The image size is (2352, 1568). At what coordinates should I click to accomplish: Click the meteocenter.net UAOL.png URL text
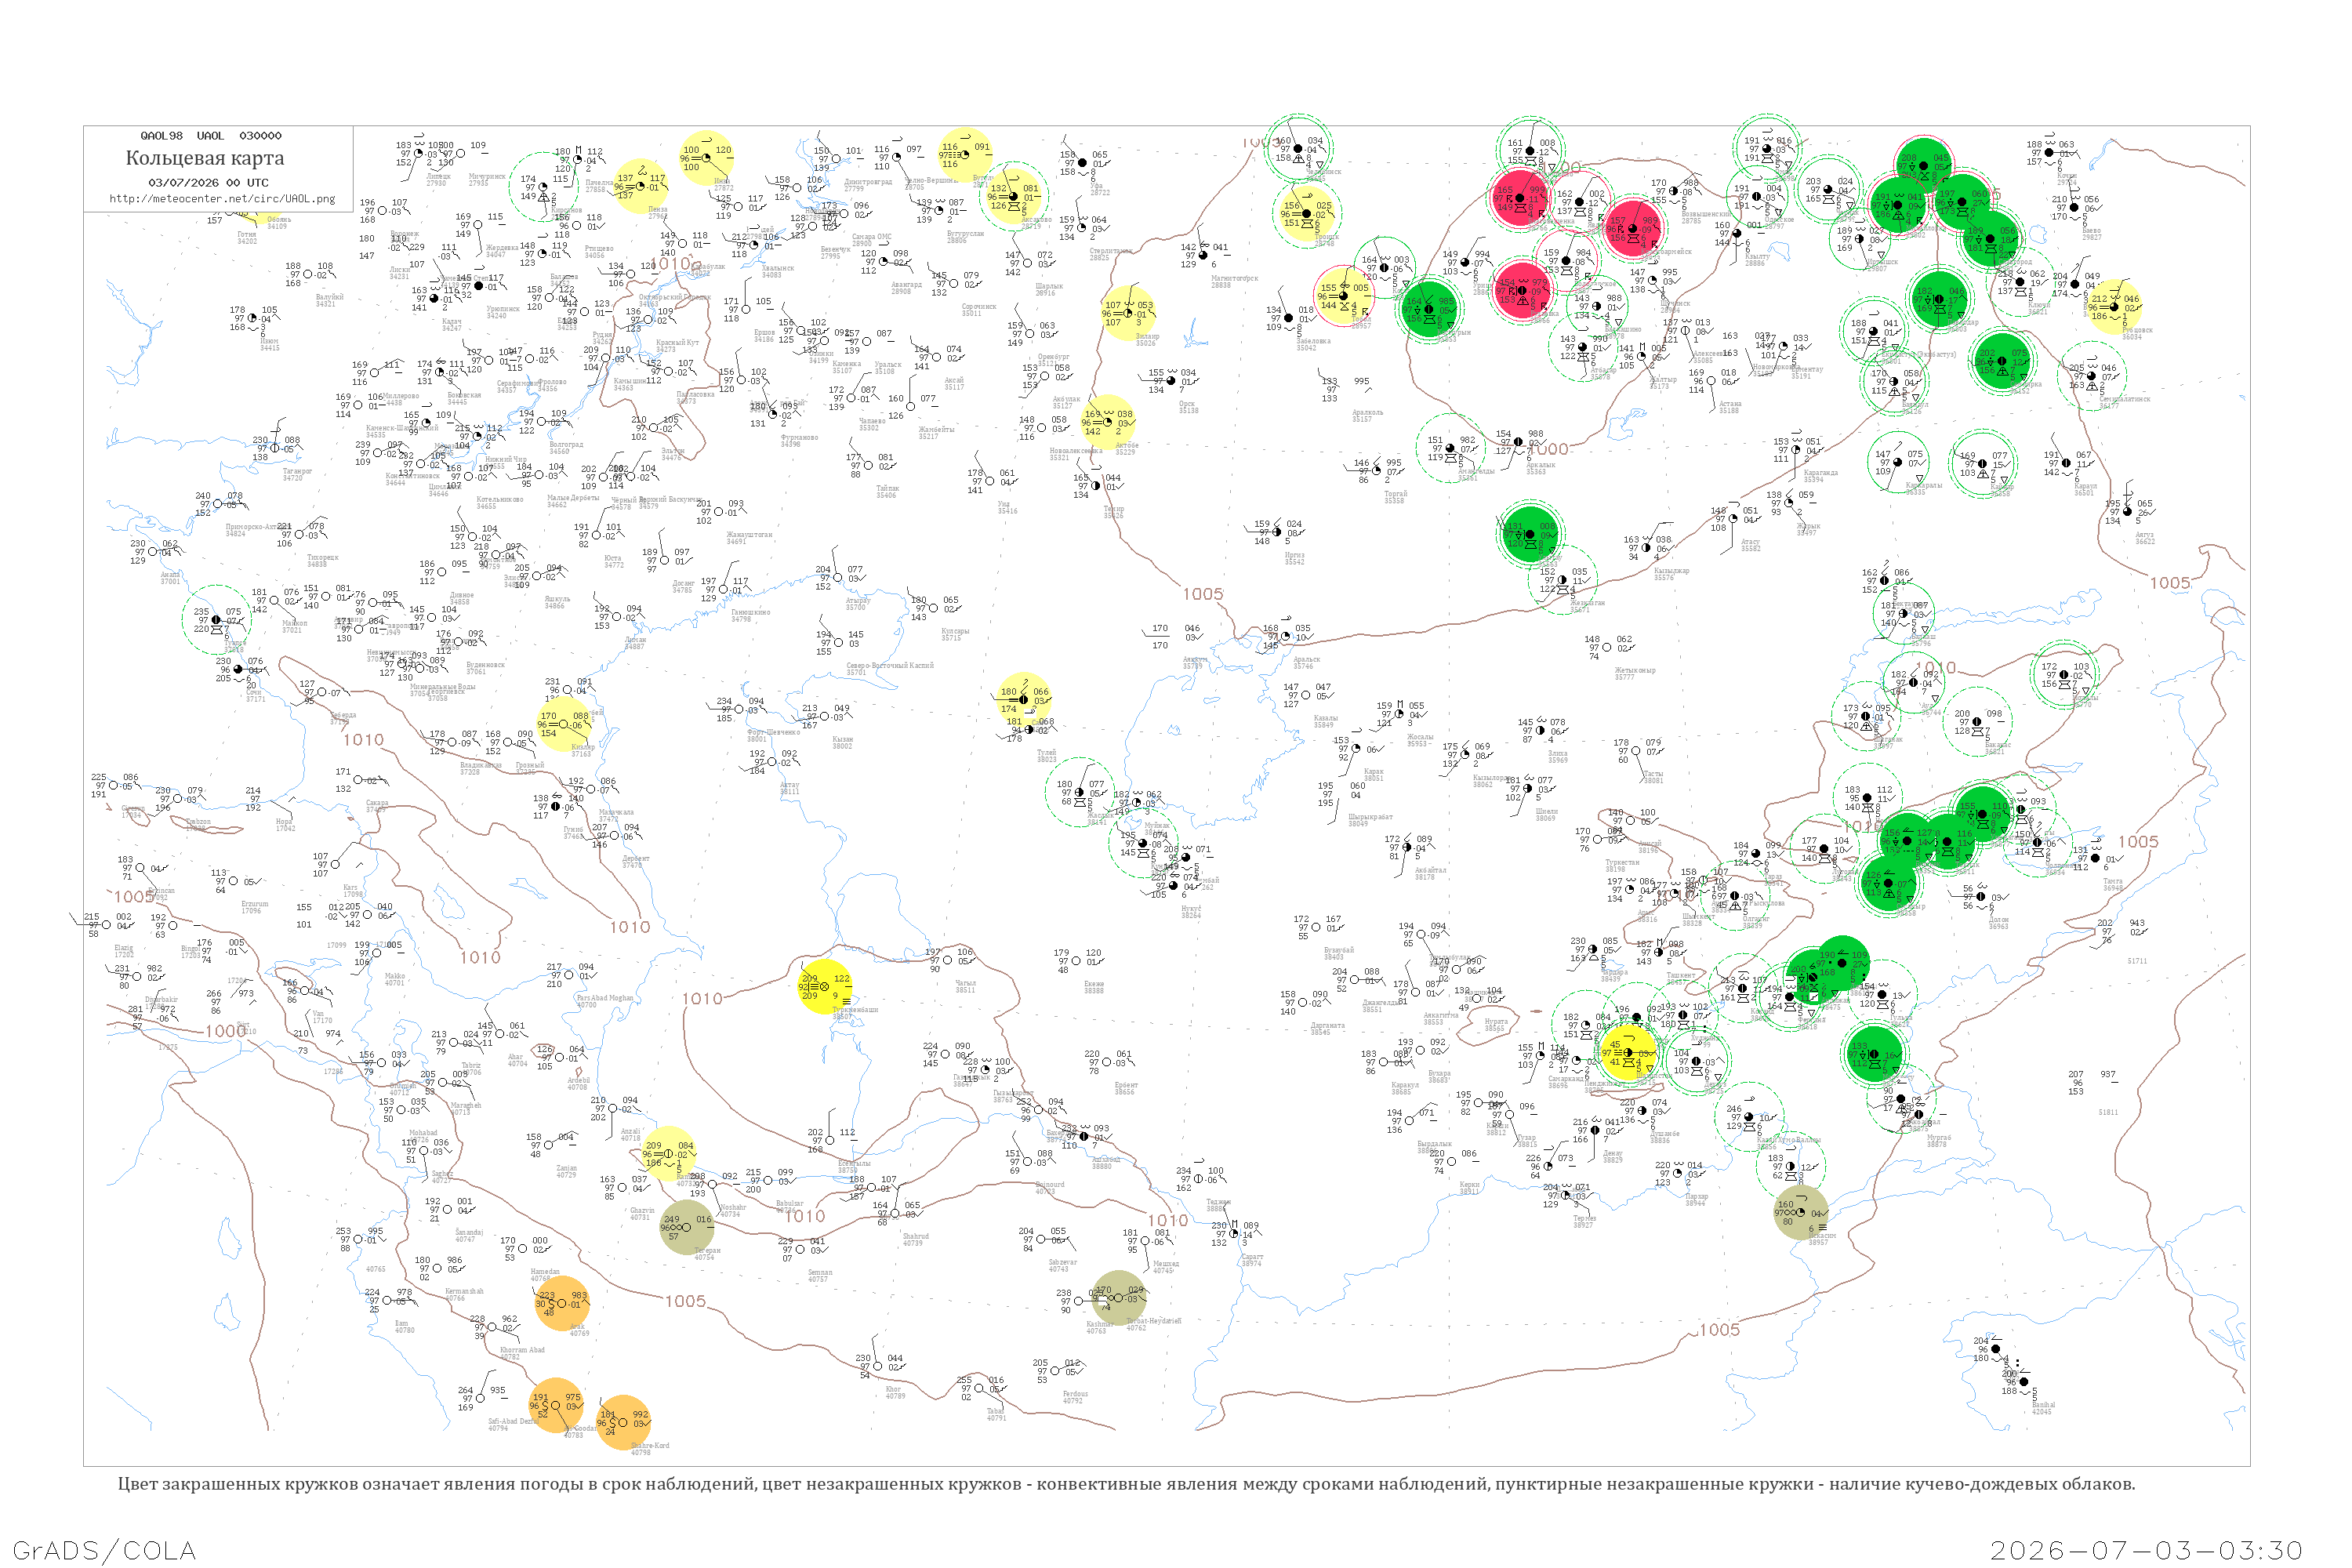pos(222,199)
